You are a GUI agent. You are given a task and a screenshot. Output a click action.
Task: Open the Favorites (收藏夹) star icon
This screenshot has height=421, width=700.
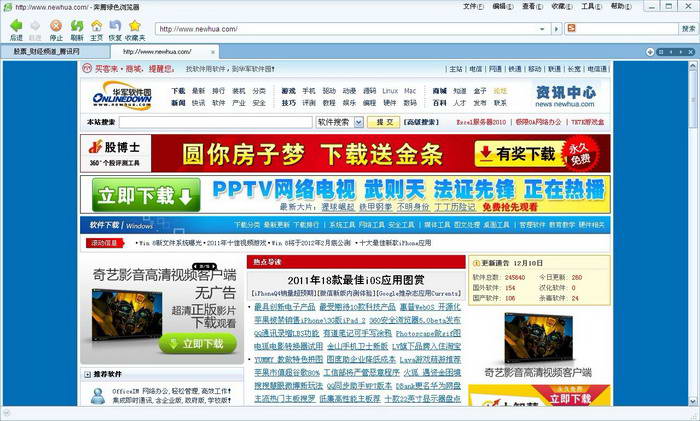(x=135, y=25)
